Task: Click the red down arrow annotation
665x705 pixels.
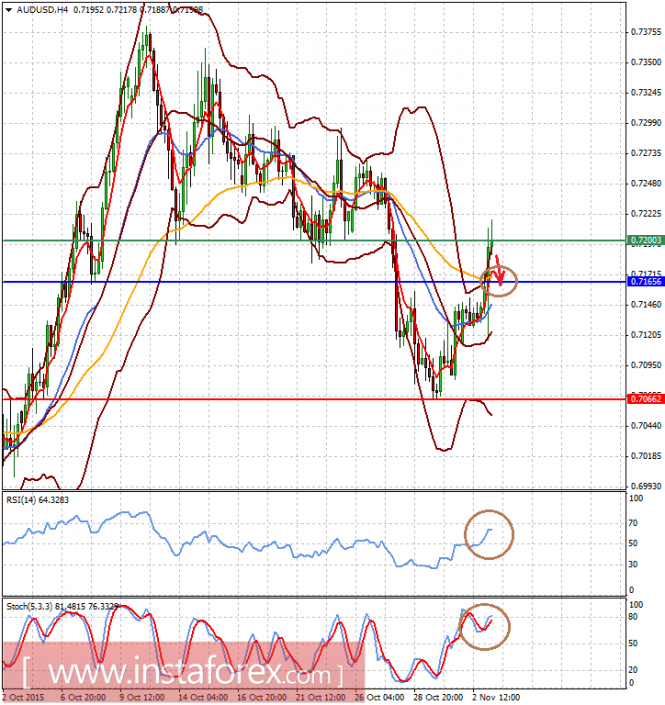Action: [499, 270]
